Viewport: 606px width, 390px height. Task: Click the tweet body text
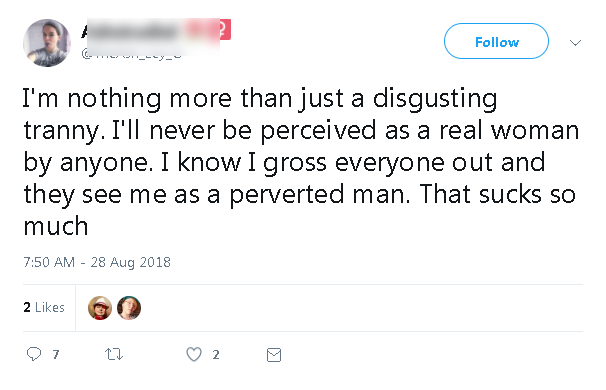pos(301,162)
